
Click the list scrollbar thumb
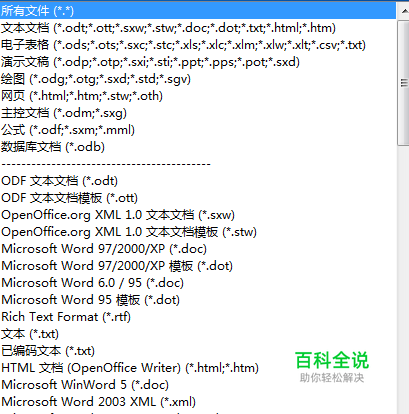403,83
